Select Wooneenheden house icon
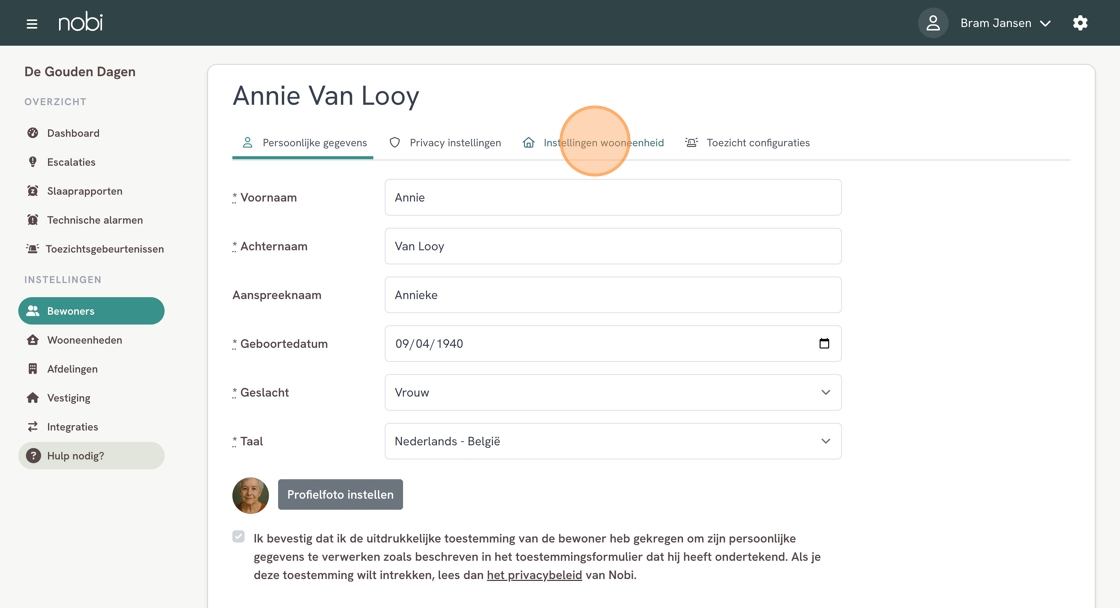 pos(32,340)
